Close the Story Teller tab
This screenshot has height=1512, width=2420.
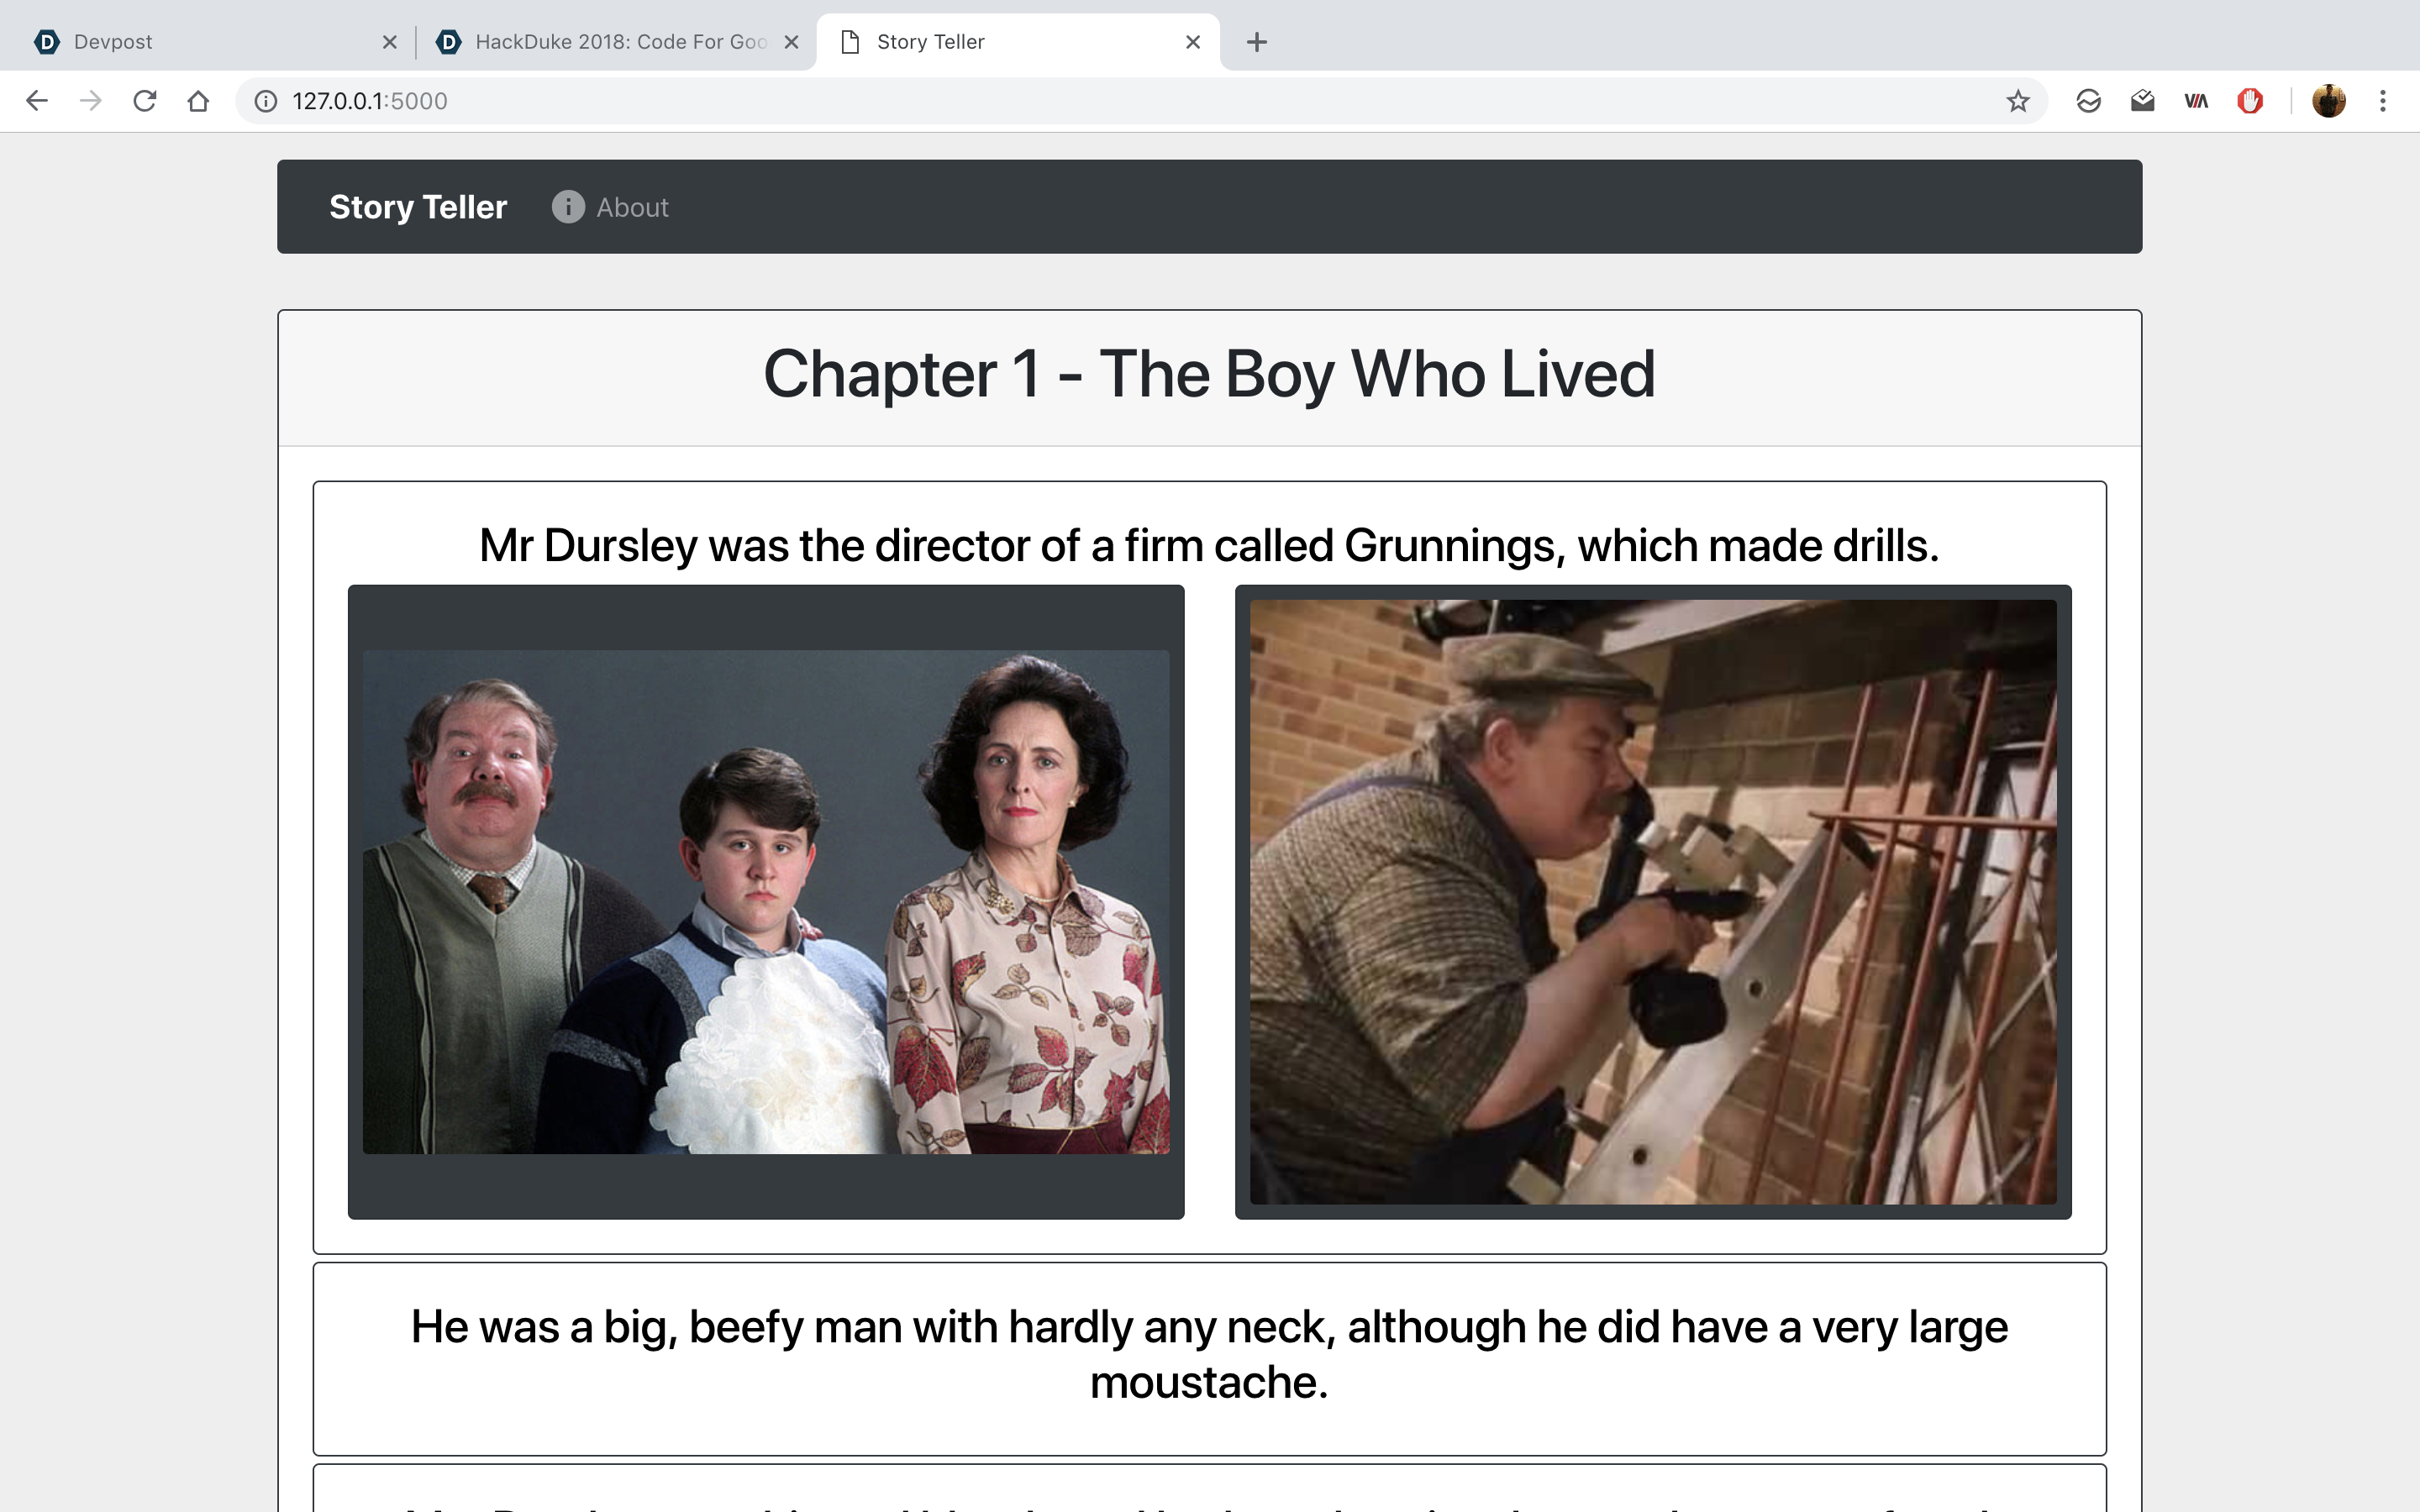(x=1192, y=42)
